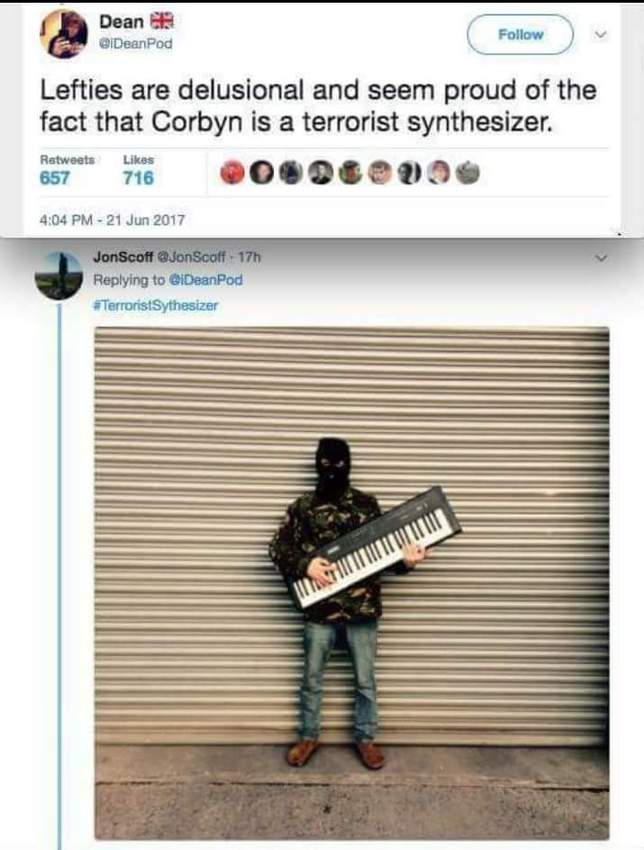
Task: Click the last grey liker avatar
Action: click(x=468, y=173)
